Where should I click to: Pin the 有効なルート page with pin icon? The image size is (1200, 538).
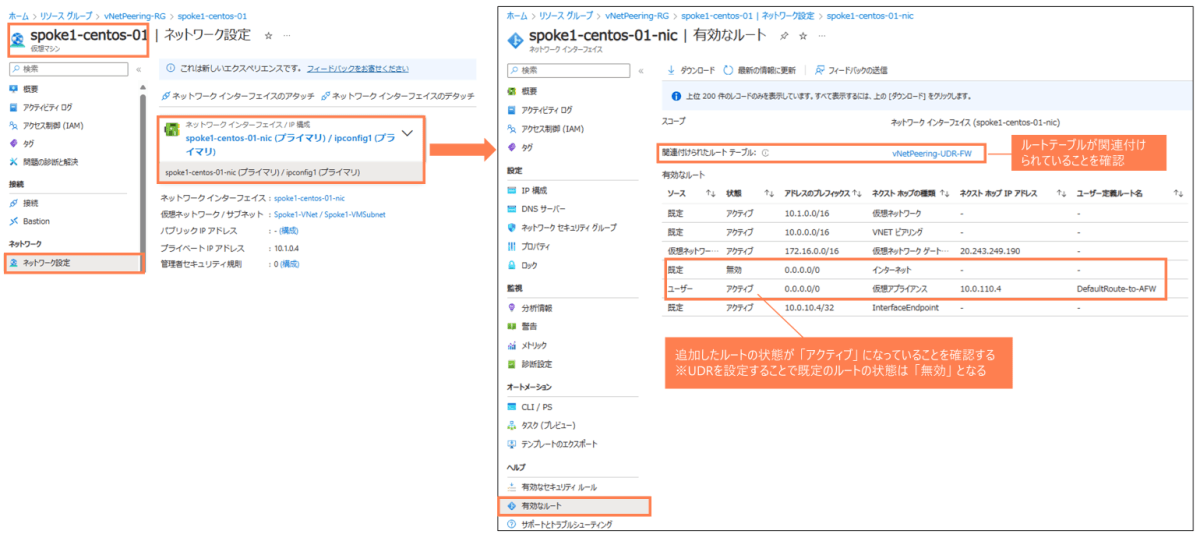pyautogui.click(x=784, y=36)
